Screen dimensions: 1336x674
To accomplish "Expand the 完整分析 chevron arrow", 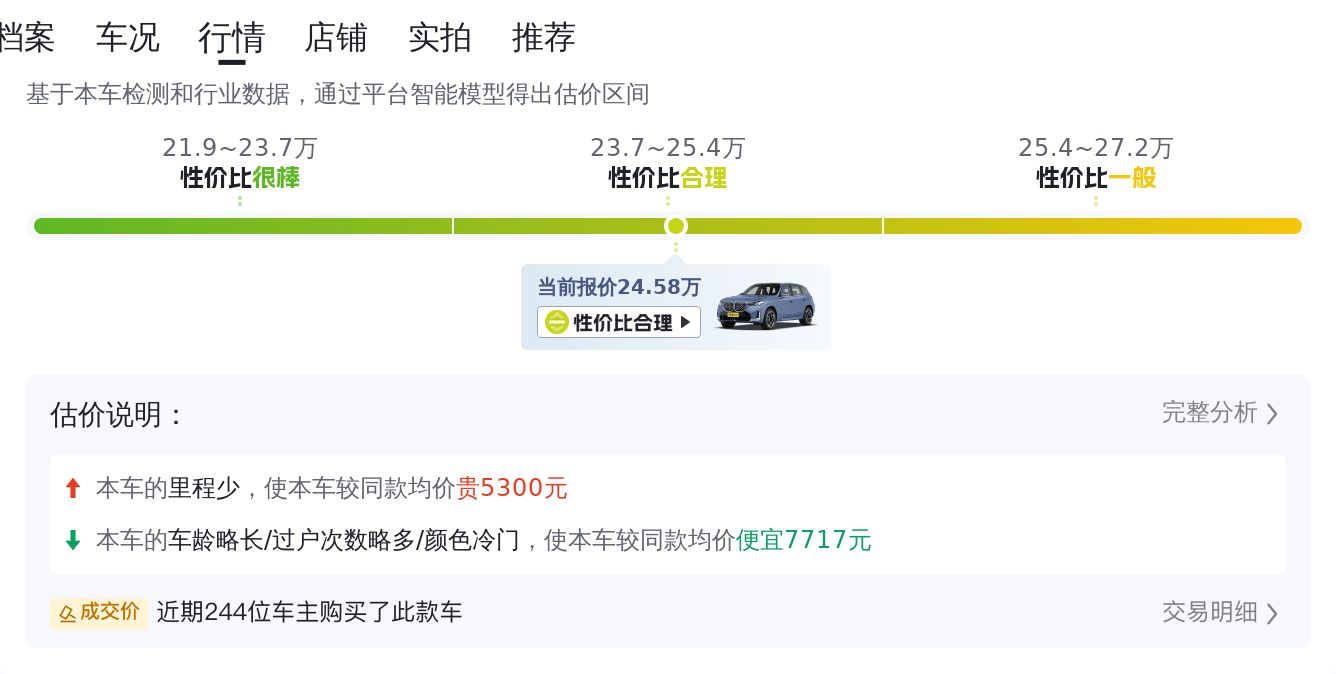I will [x=1272, y=413].
